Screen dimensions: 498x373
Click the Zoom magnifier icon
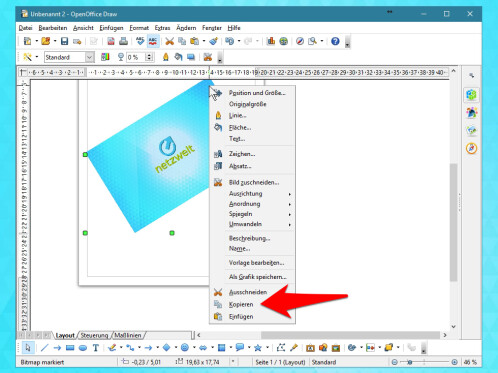(312, 41)
